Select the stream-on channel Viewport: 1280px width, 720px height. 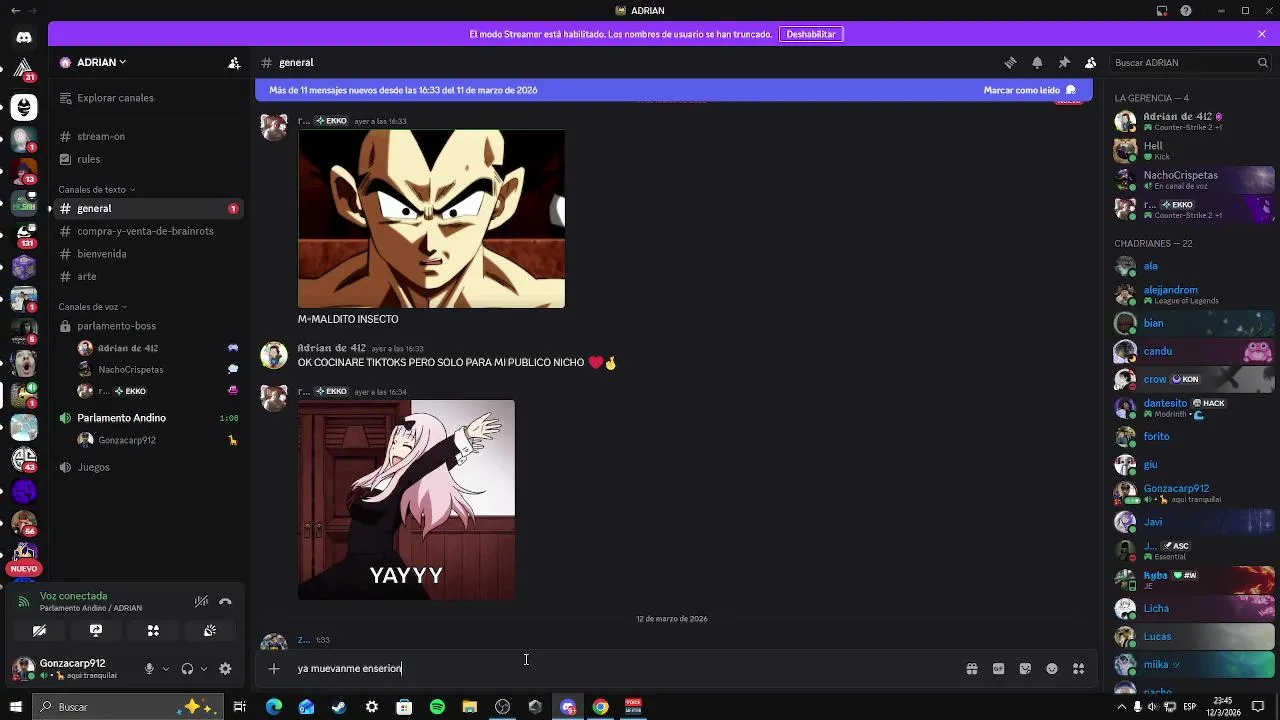(x=148, y=136)
